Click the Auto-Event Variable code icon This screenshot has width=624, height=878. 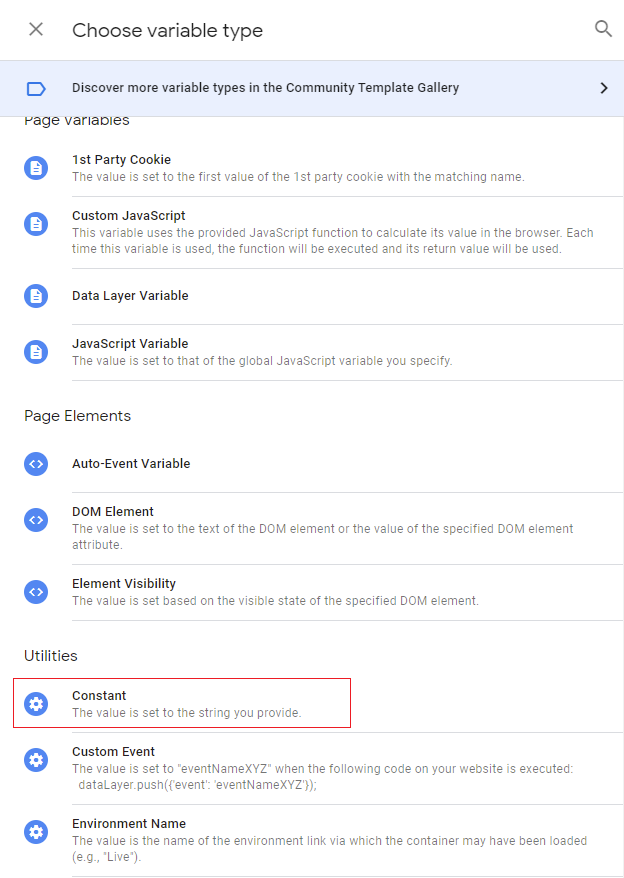[36, 464]
